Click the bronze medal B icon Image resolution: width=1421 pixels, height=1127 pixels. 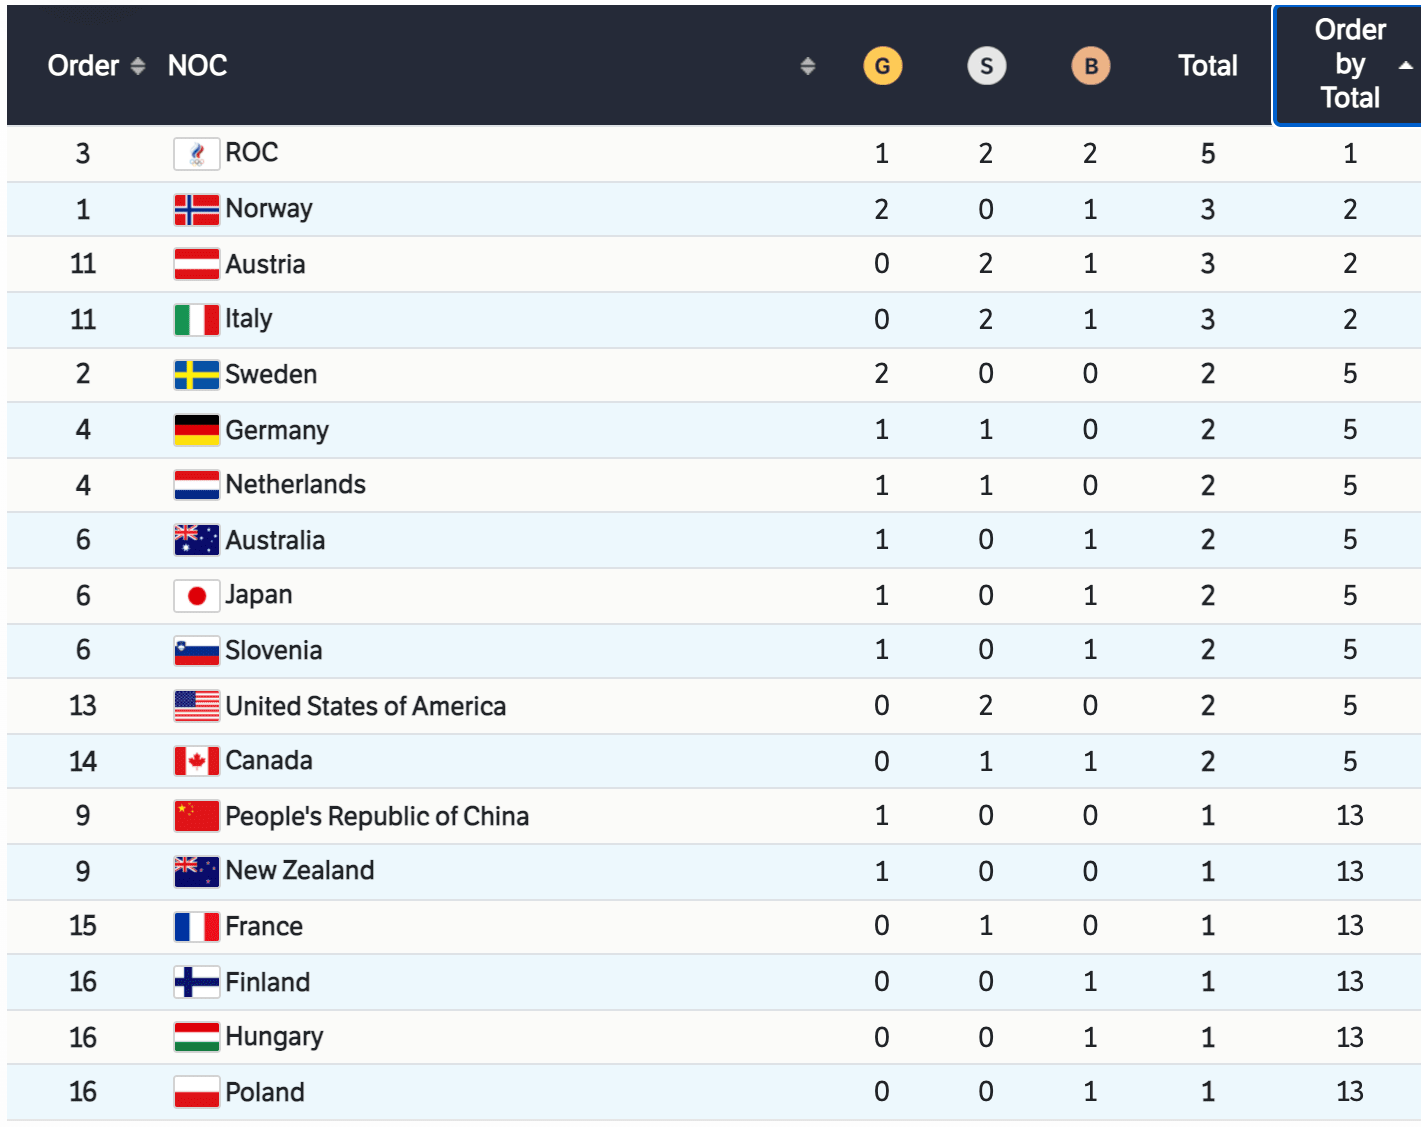point(1090,66)
